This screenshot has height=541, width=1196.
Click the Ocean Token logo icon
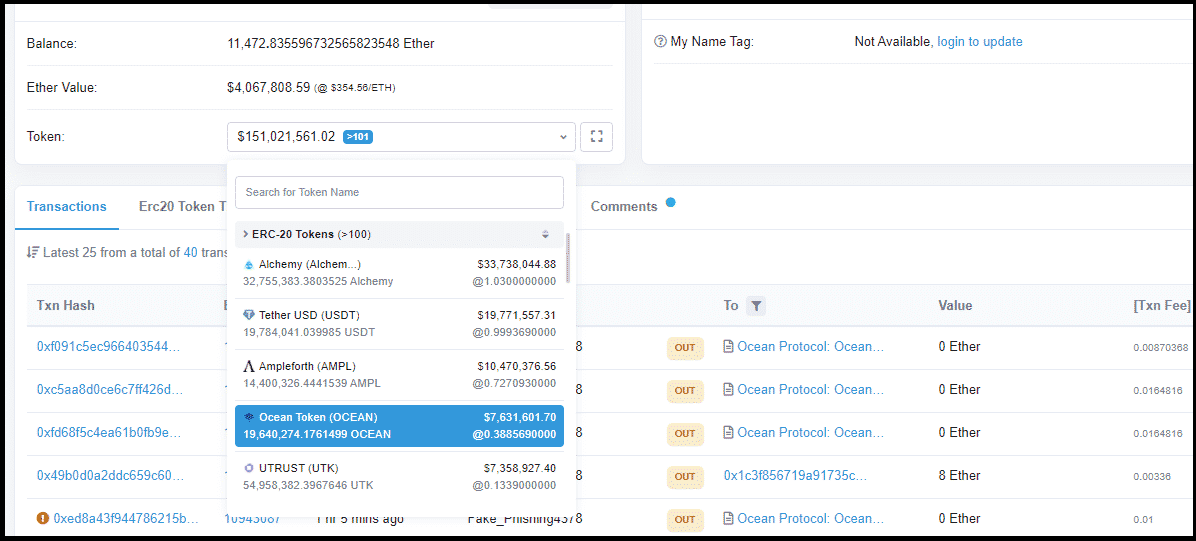pyautogui.click(x=248, y=417)
